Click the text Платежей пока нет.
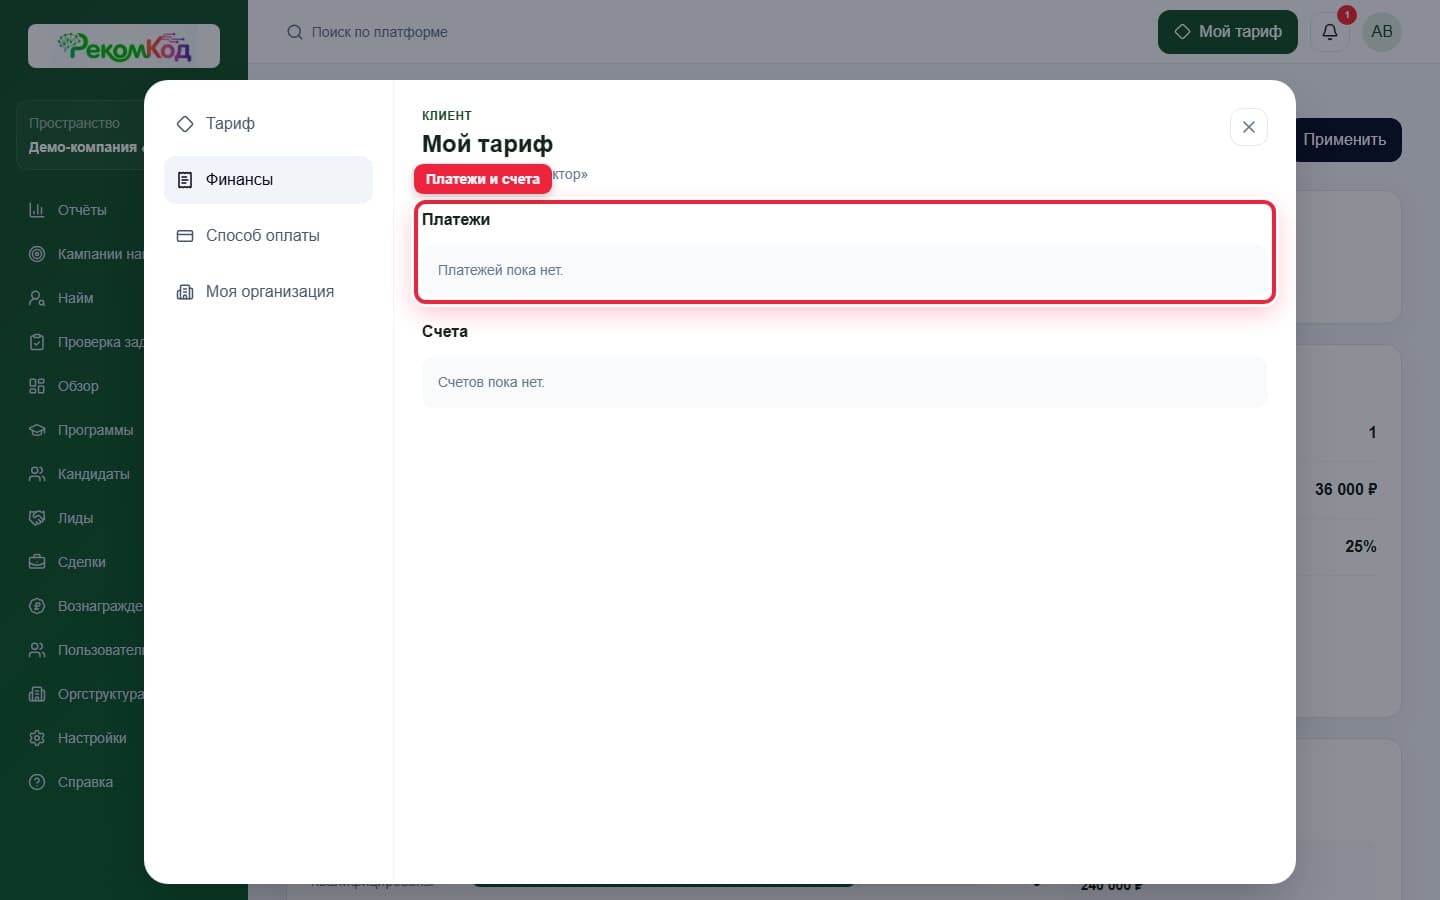 point(500,270)
